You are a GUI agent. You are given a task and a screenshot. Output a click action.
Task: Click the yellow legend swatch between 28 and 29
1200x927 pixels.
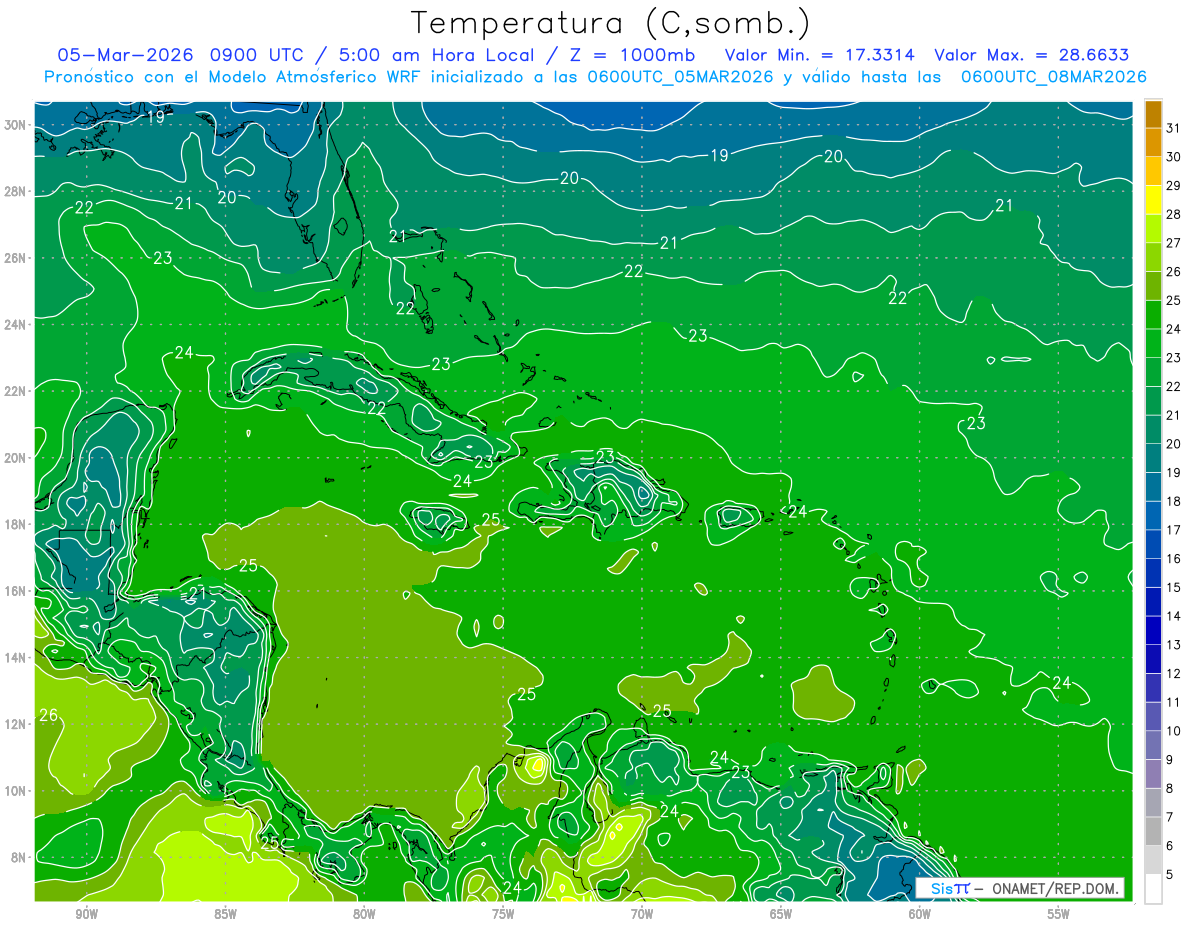[x=1153, y=199]
